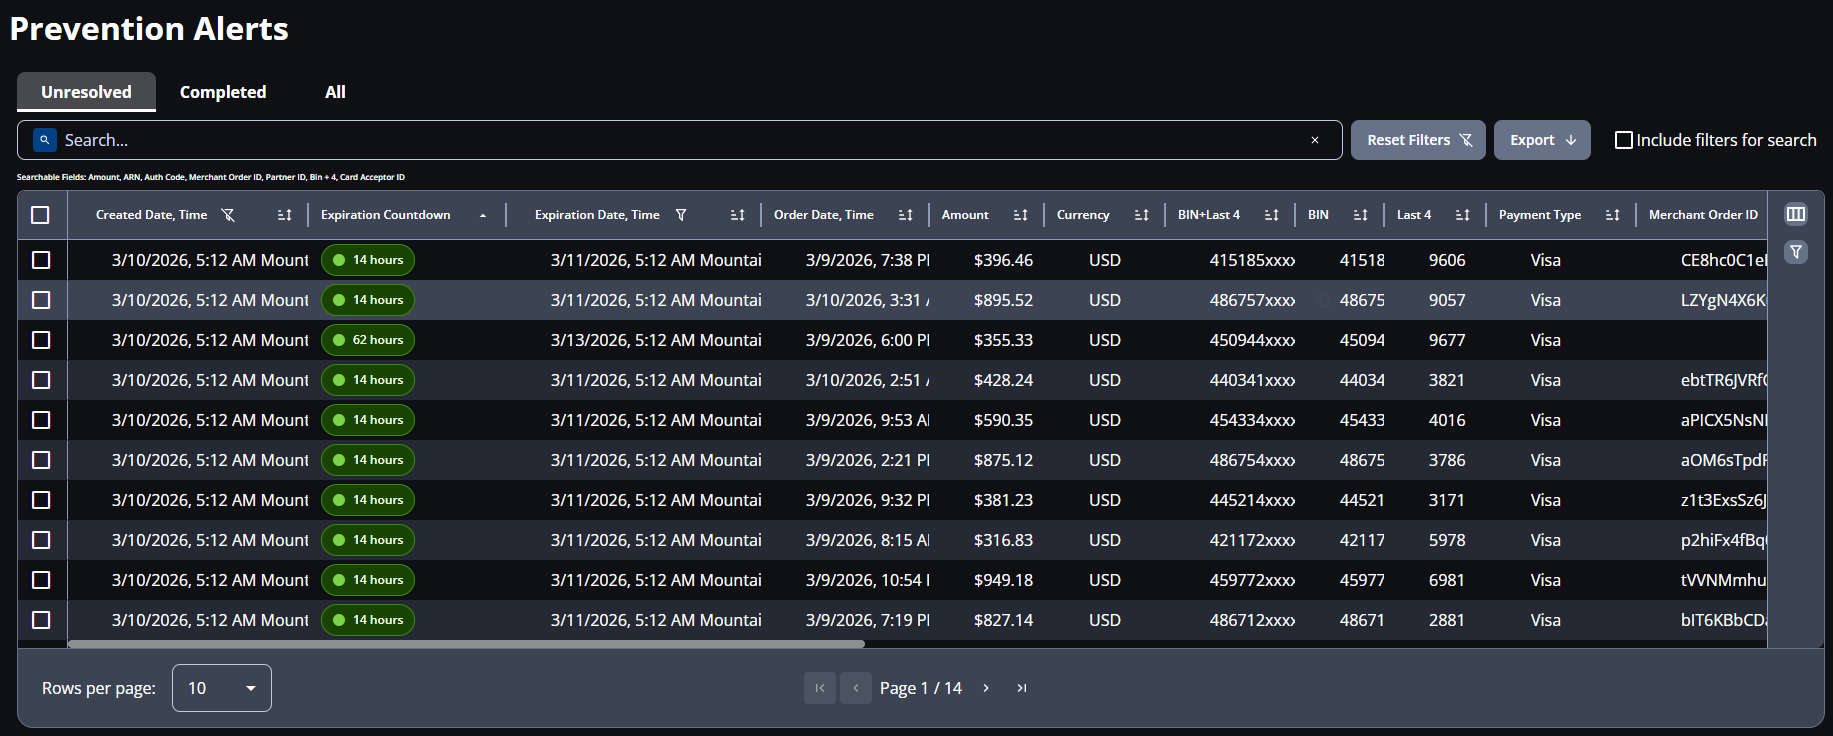Screen dimensions: 1833x736
Task: Go to the next page
Action: pyautogui.click(x=986, y=688)
